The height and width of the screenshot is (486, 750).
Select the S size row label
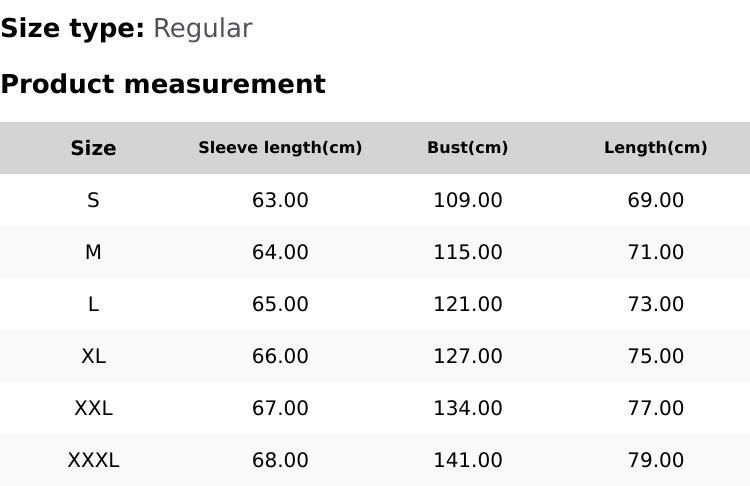pos(93,200)
